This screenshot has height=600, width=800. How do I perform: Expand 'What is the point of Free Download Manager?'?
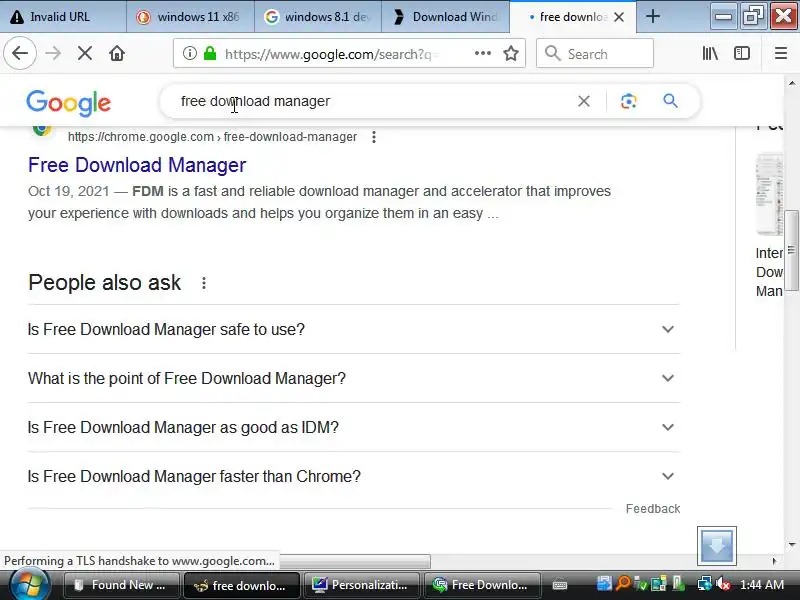(x=354, y=379)
